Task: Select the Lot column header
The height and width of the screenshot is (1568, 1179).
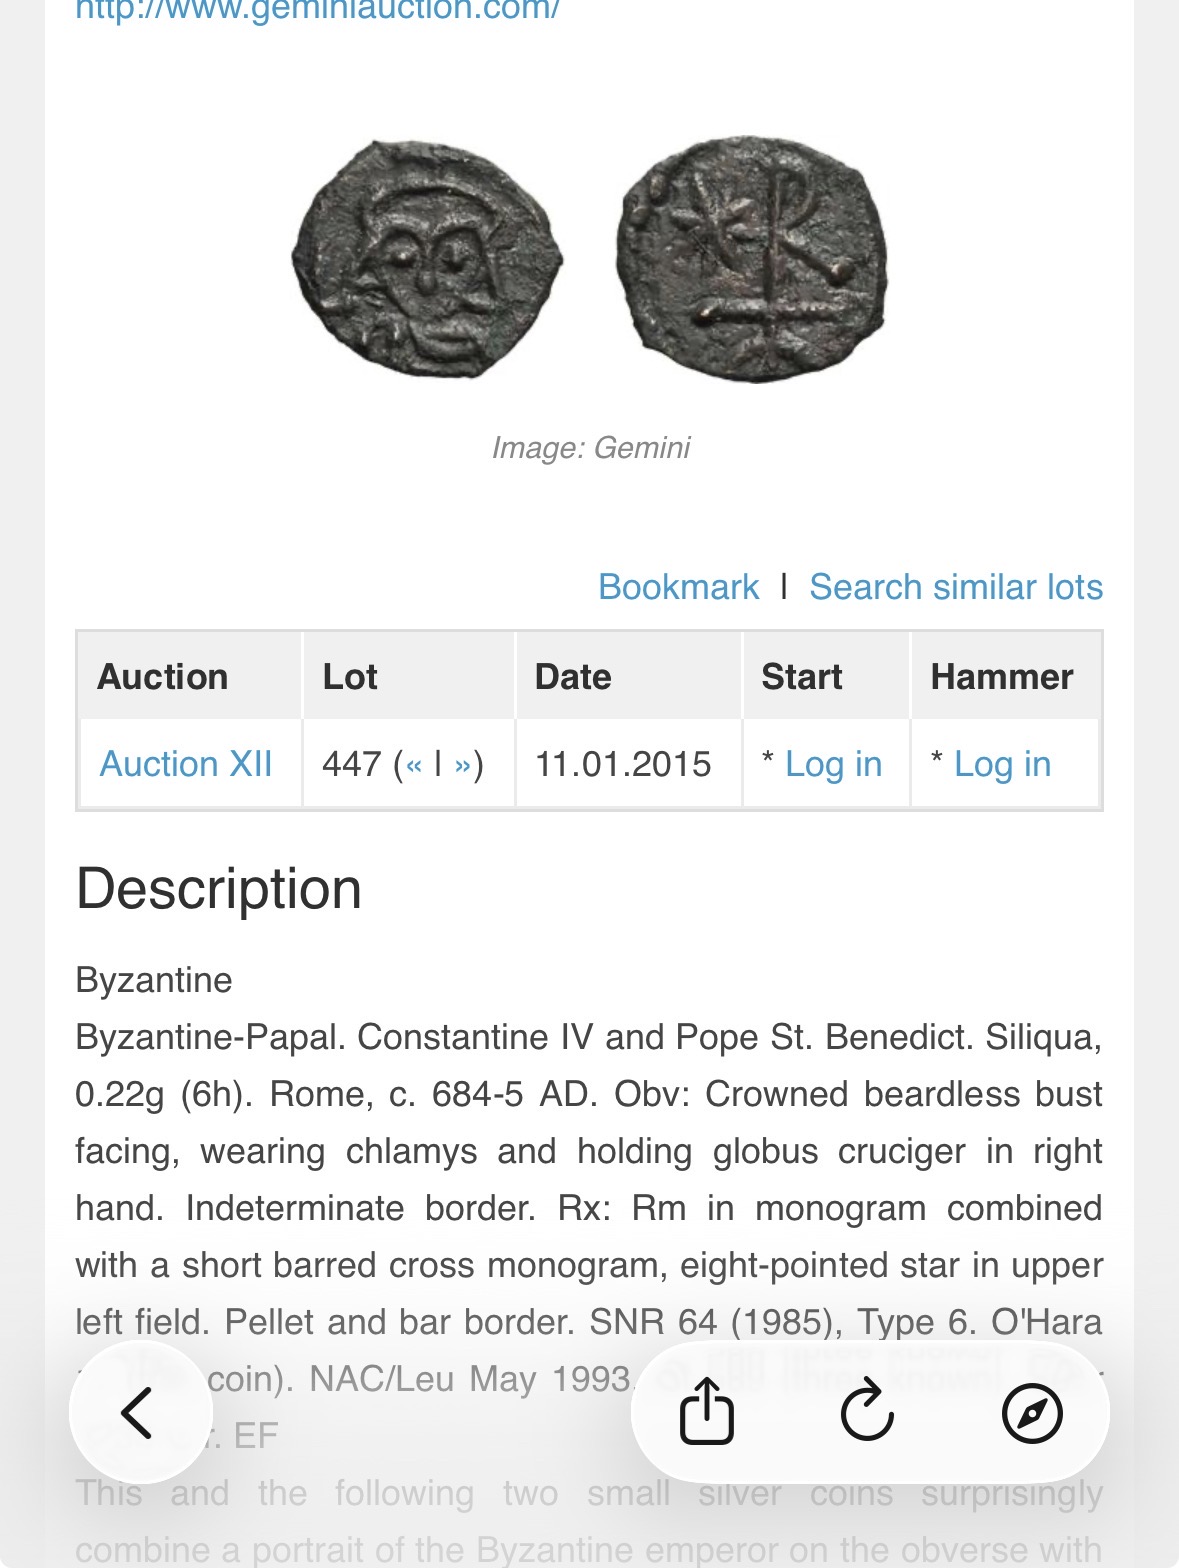Action: 350,677
